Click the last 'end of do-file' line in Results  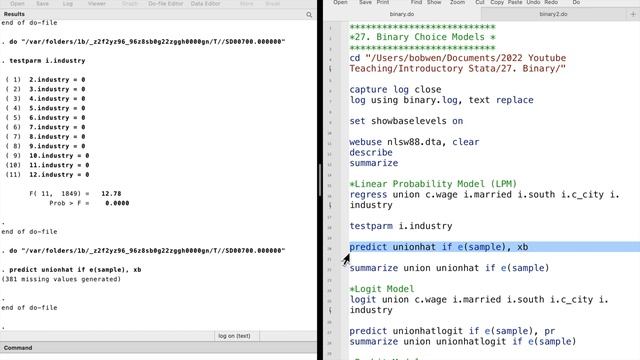pos(29,307)
